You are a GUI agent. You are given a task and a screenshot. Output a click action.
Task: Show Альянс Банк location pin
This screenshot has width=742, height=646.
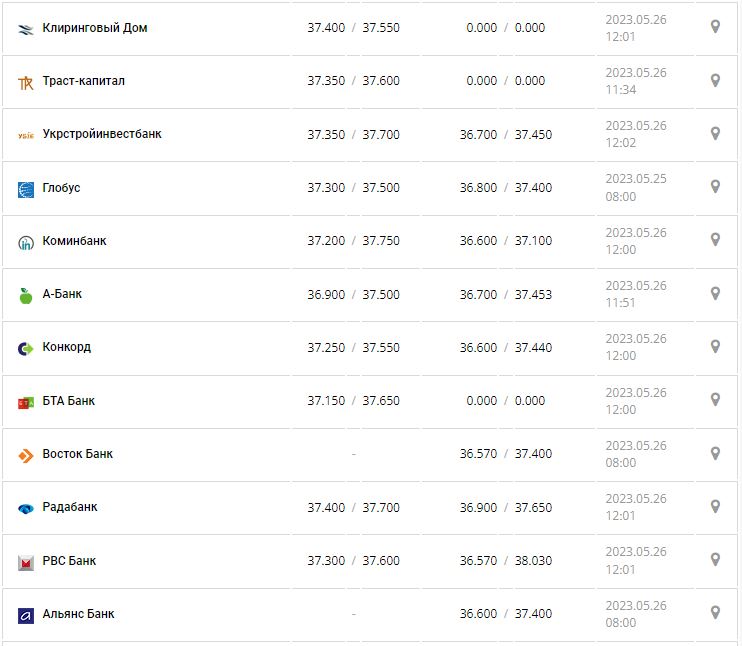pos(715,612)
